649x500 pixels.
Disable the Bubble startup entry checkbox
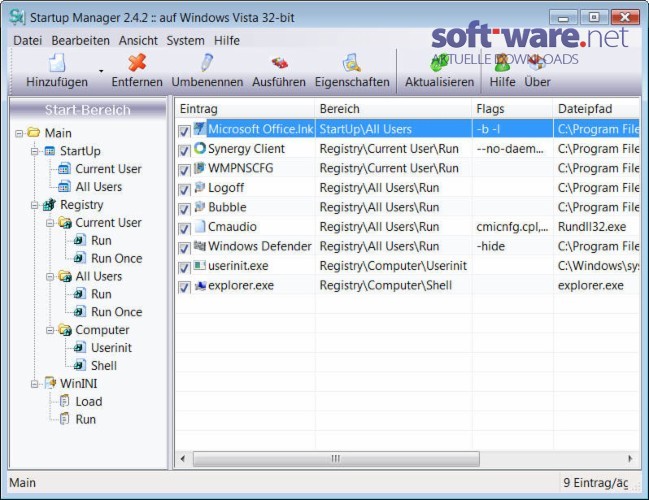(x=184, y=209)
